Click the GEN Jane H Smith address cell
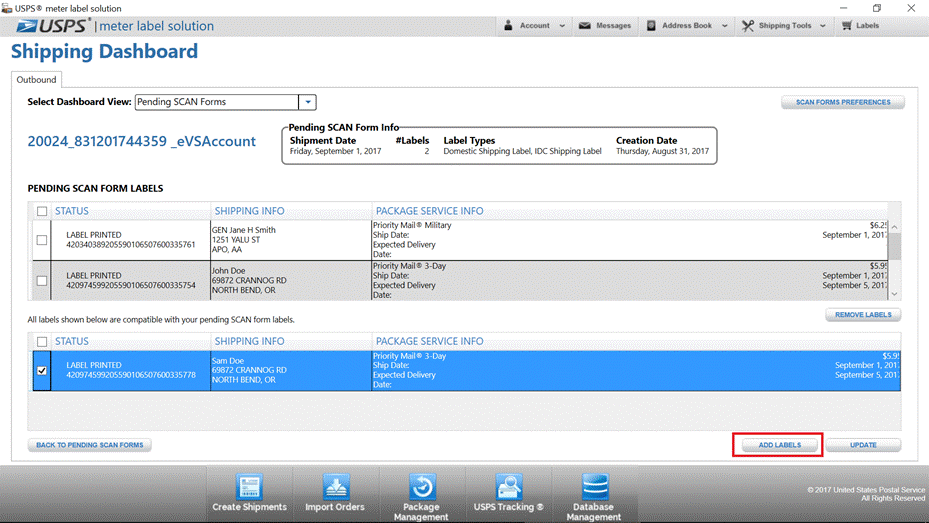 (291, 240)
